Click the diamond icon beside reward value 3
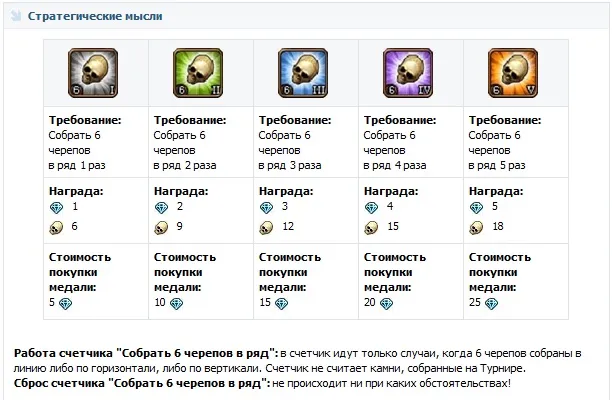This screenshot has width=612, height=400. click(266, 207)
